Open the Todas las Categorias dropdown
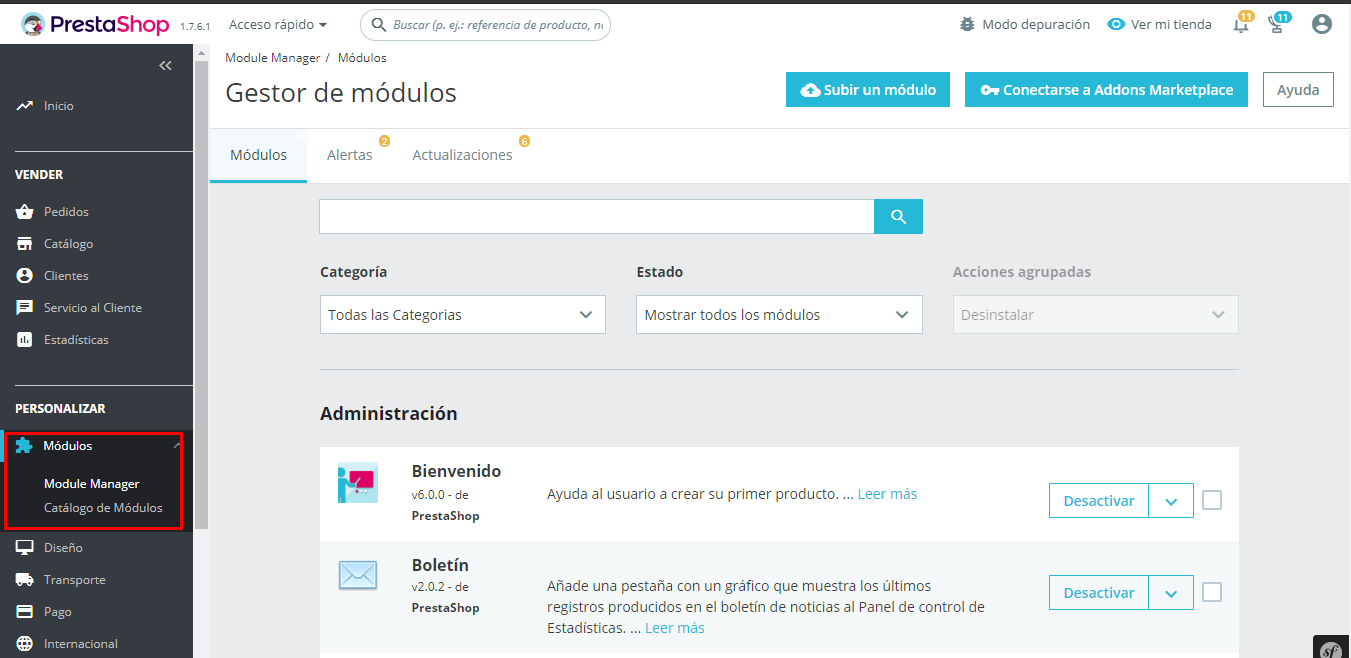This screenshot has width=1351, height=658. coord(463,314)
